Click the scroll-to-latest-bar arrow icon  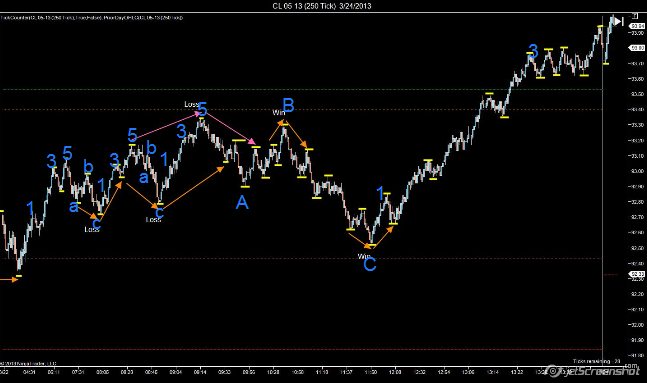click(619, 21)
